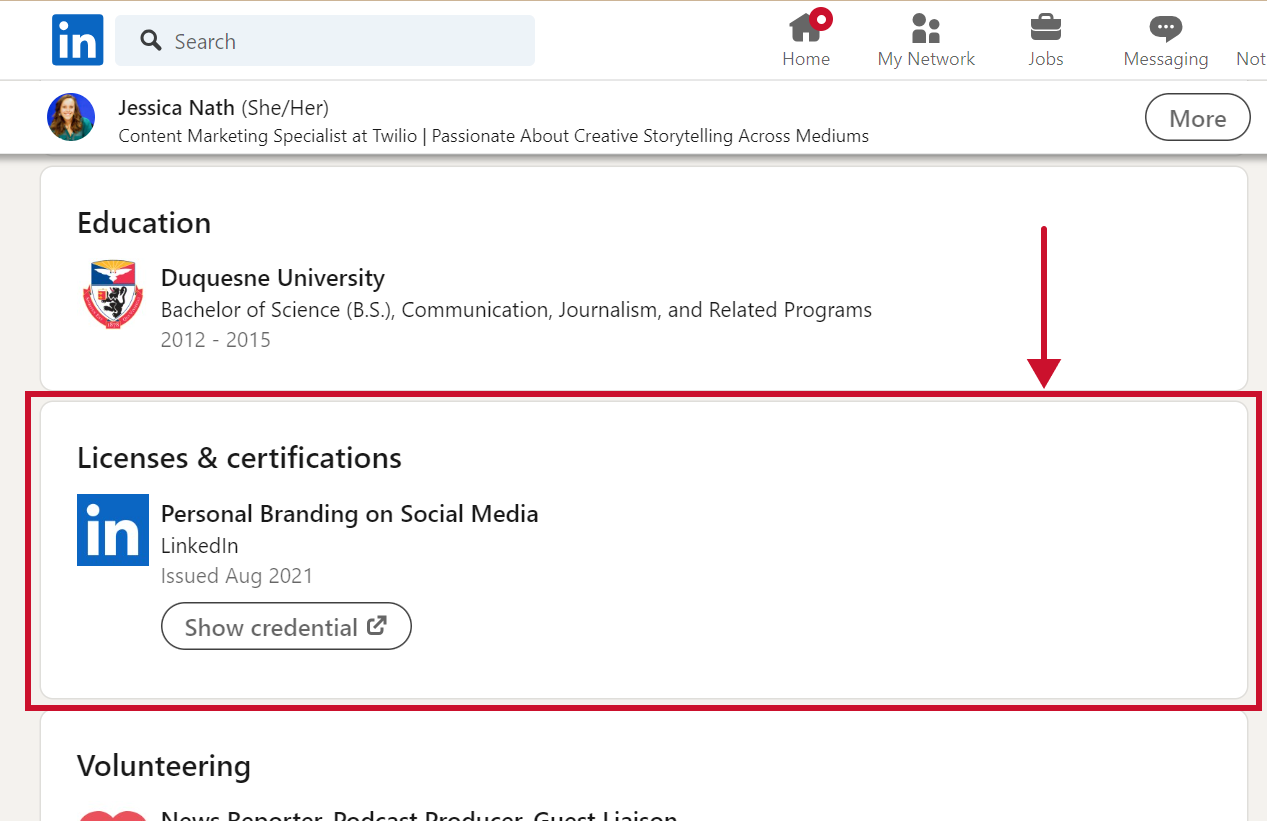Select the Messaging nav label

pos(1165,59)
